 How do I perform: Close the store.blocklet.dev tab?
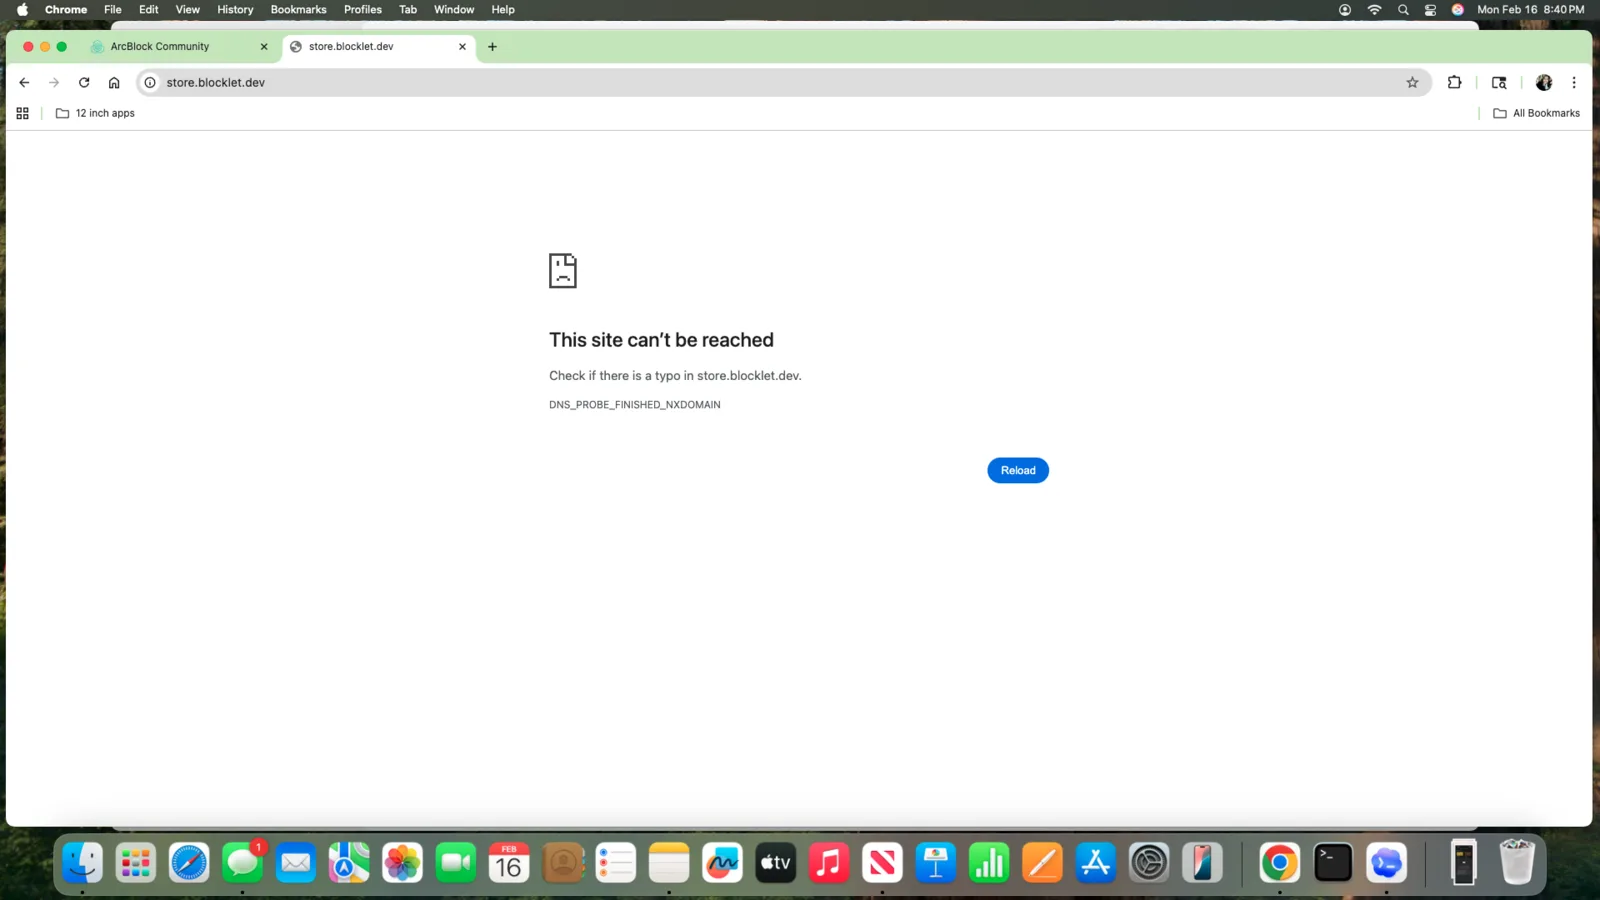[x=462, y=47]
